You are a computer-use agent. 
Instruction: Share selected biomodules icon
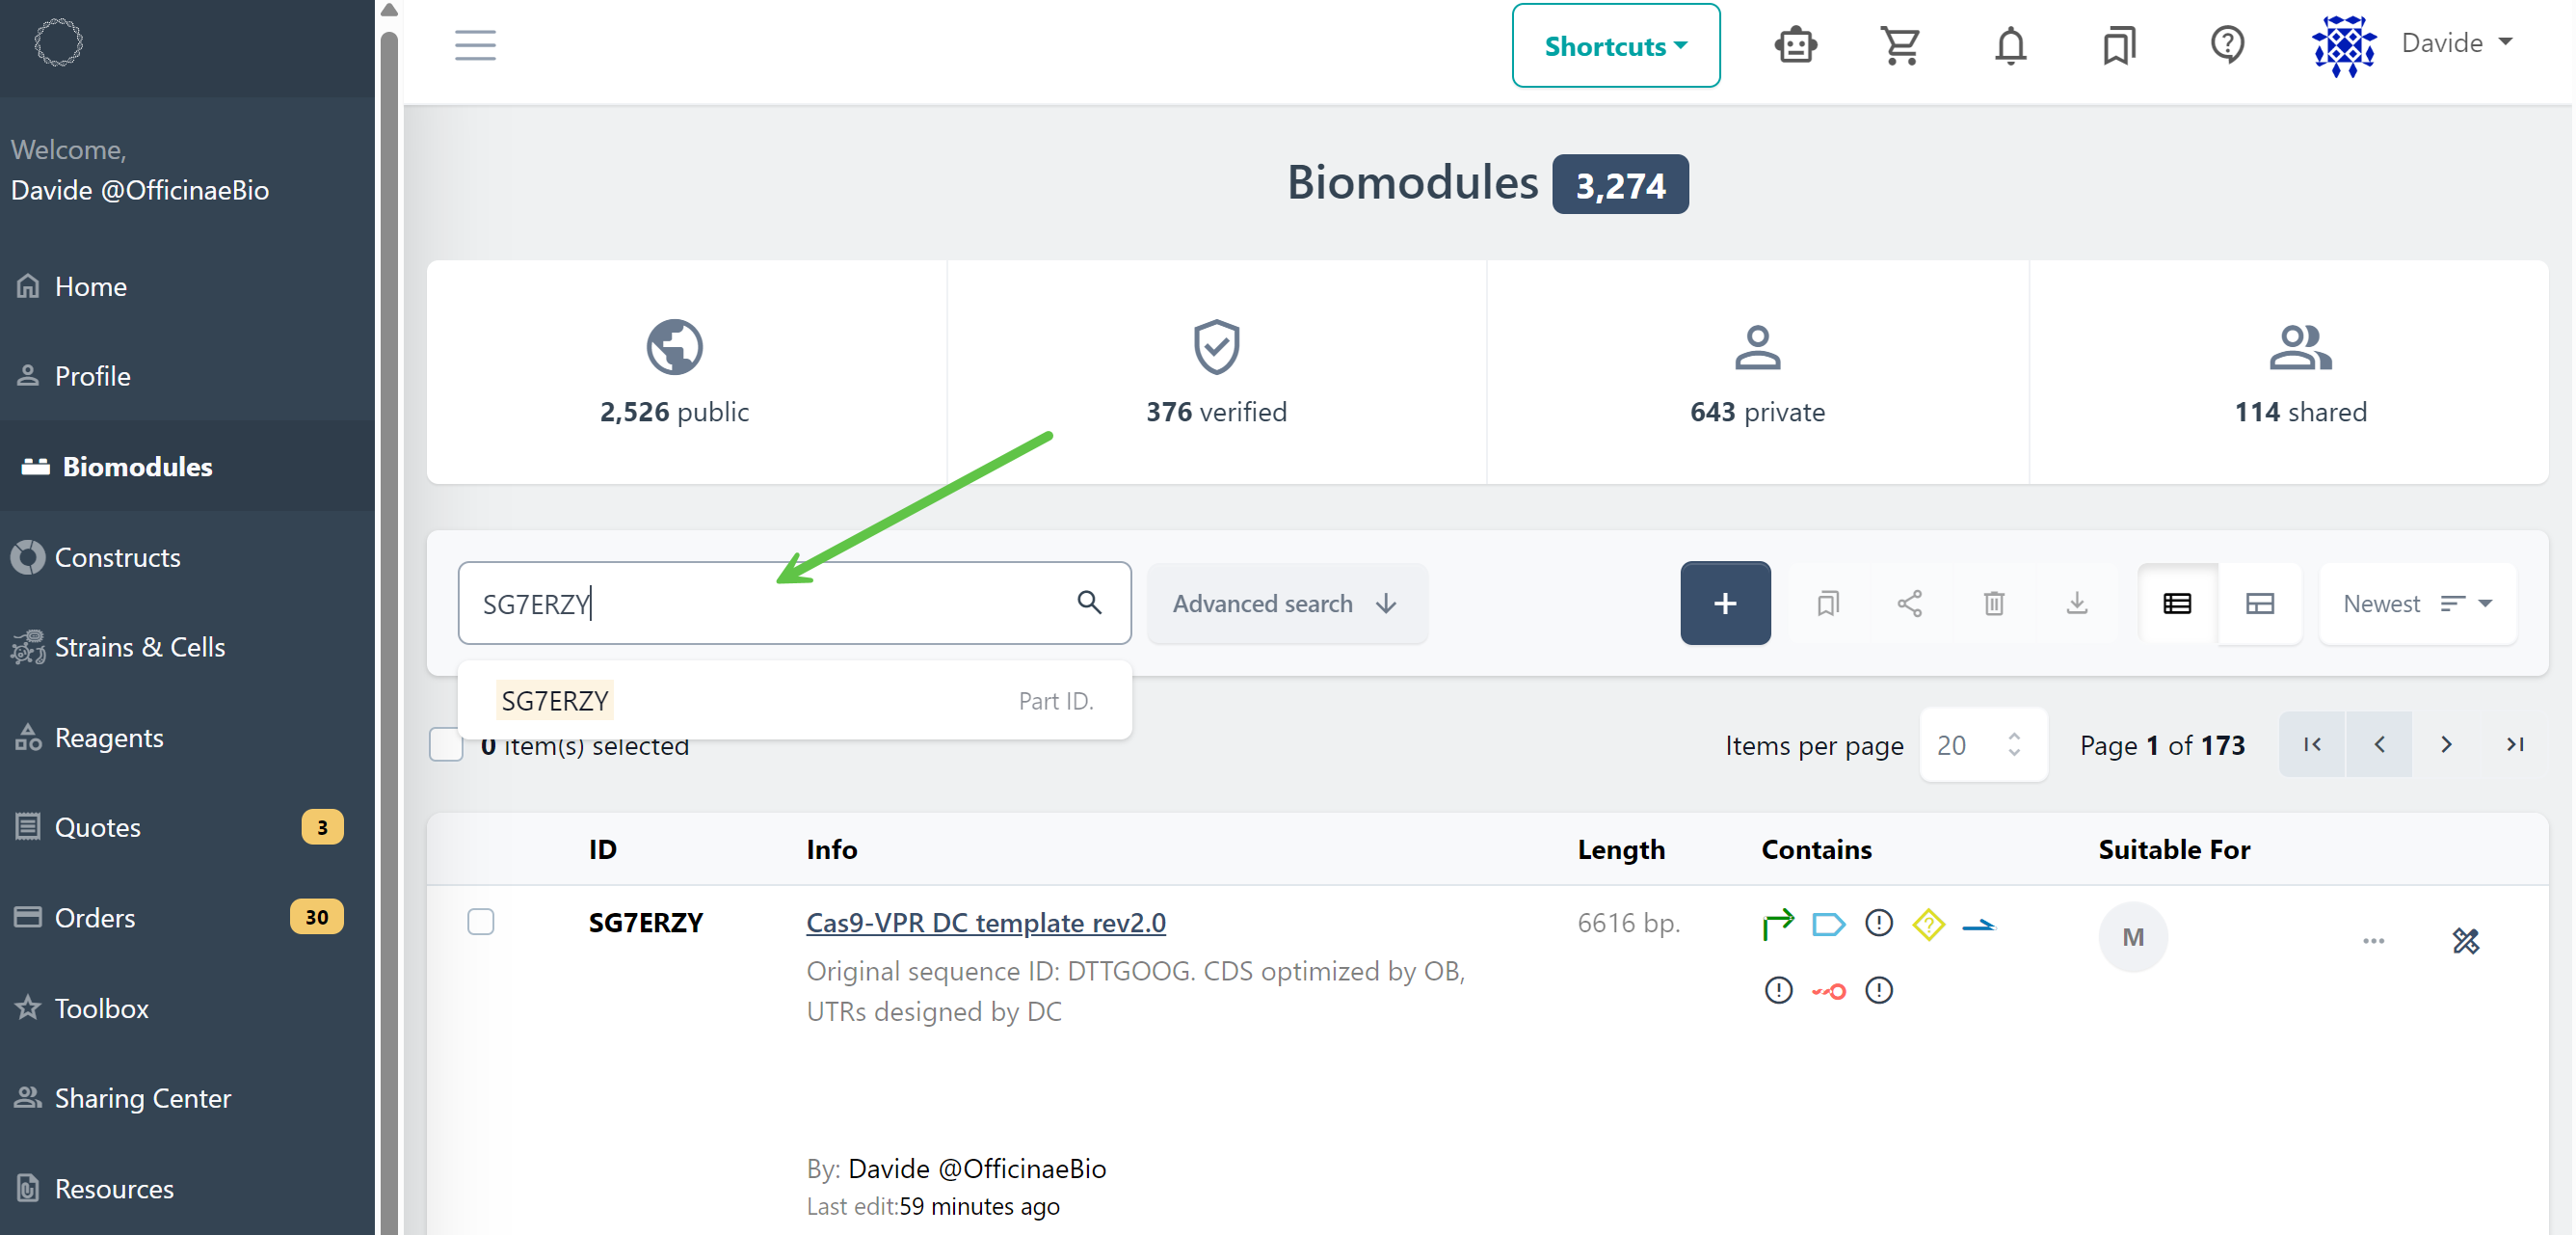tap(1909, 603)
